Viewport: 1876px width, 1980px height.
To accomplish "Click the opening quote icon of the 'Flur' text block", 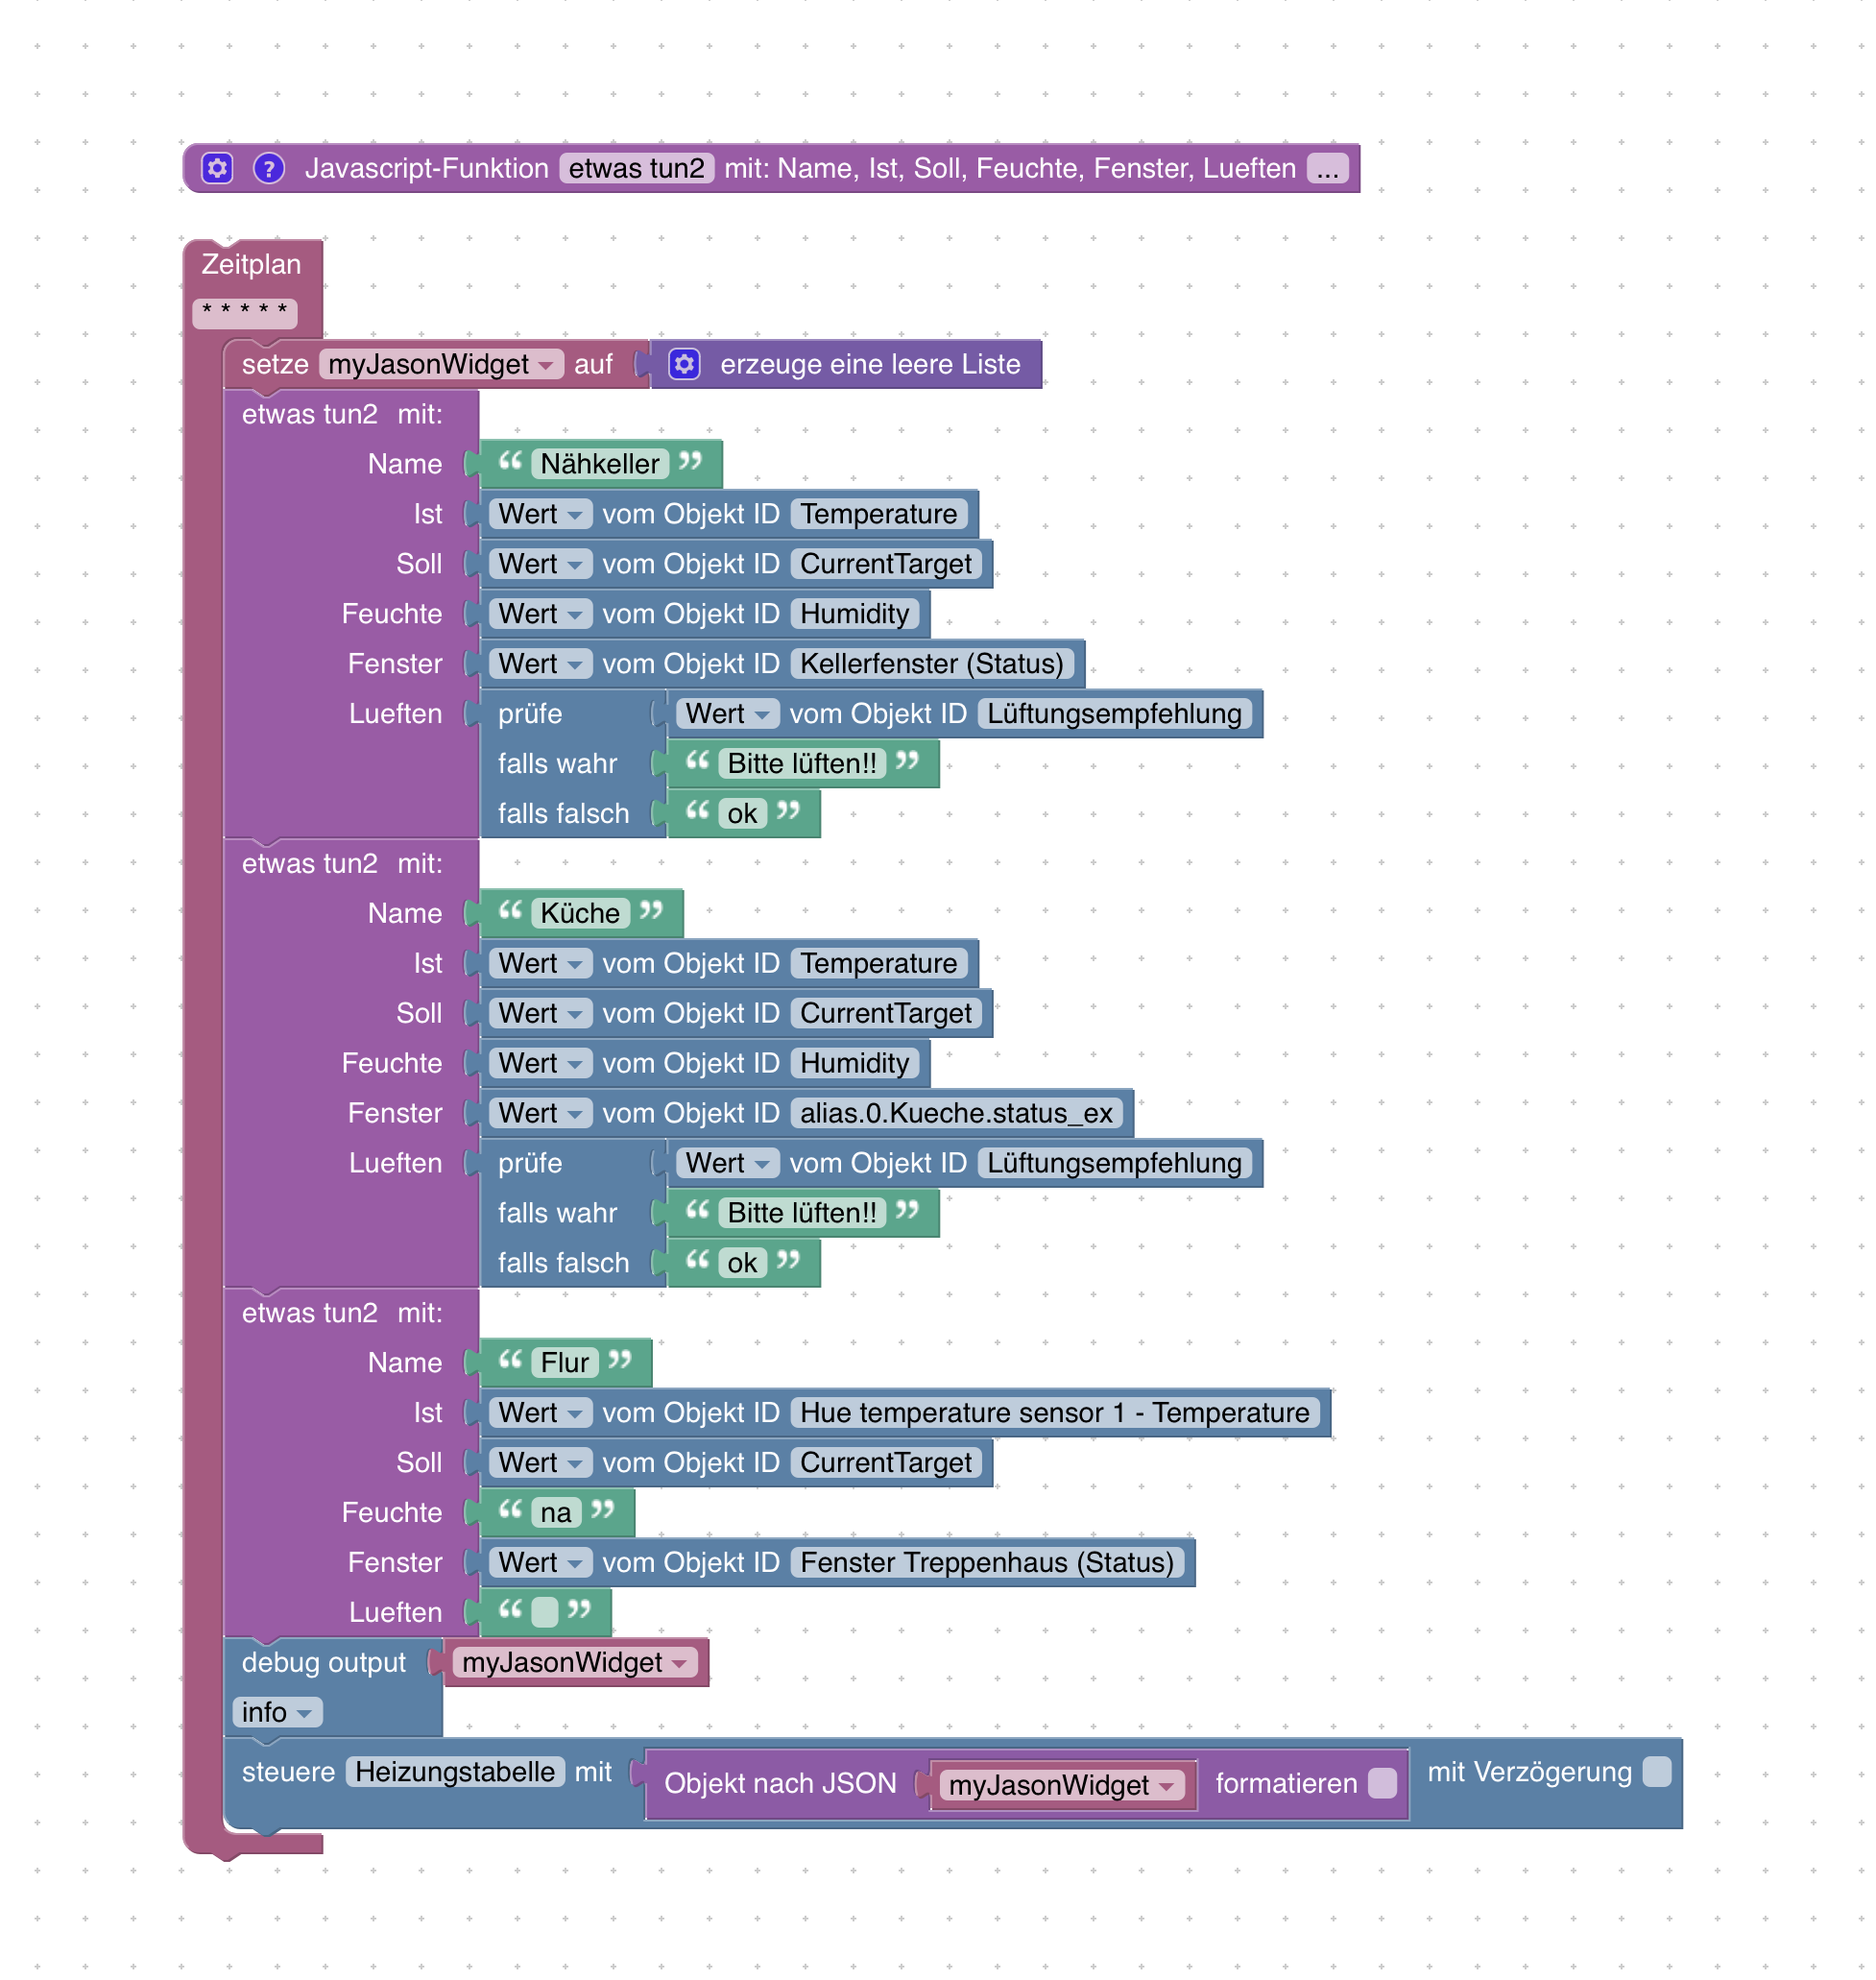I will point(510,1360).
